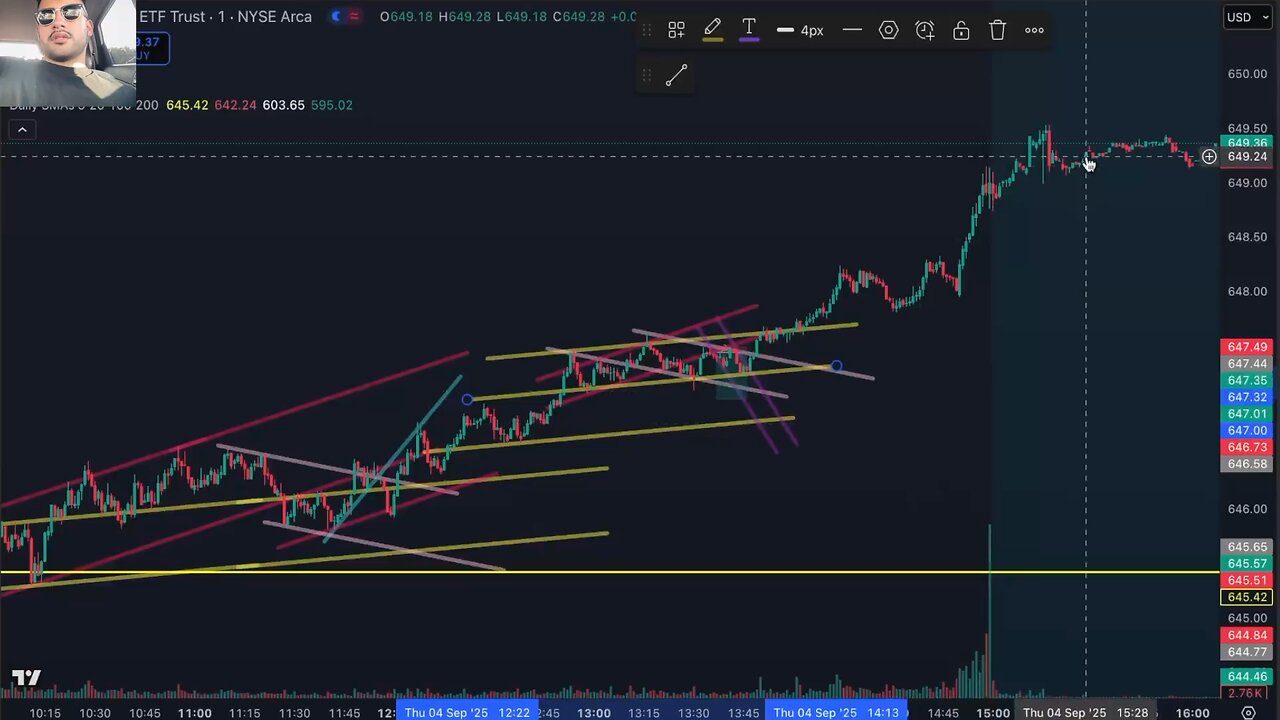This screenshot has height=720, width=1280.
Task: Click the 645.42 SMA value
Action: [187, 105]
